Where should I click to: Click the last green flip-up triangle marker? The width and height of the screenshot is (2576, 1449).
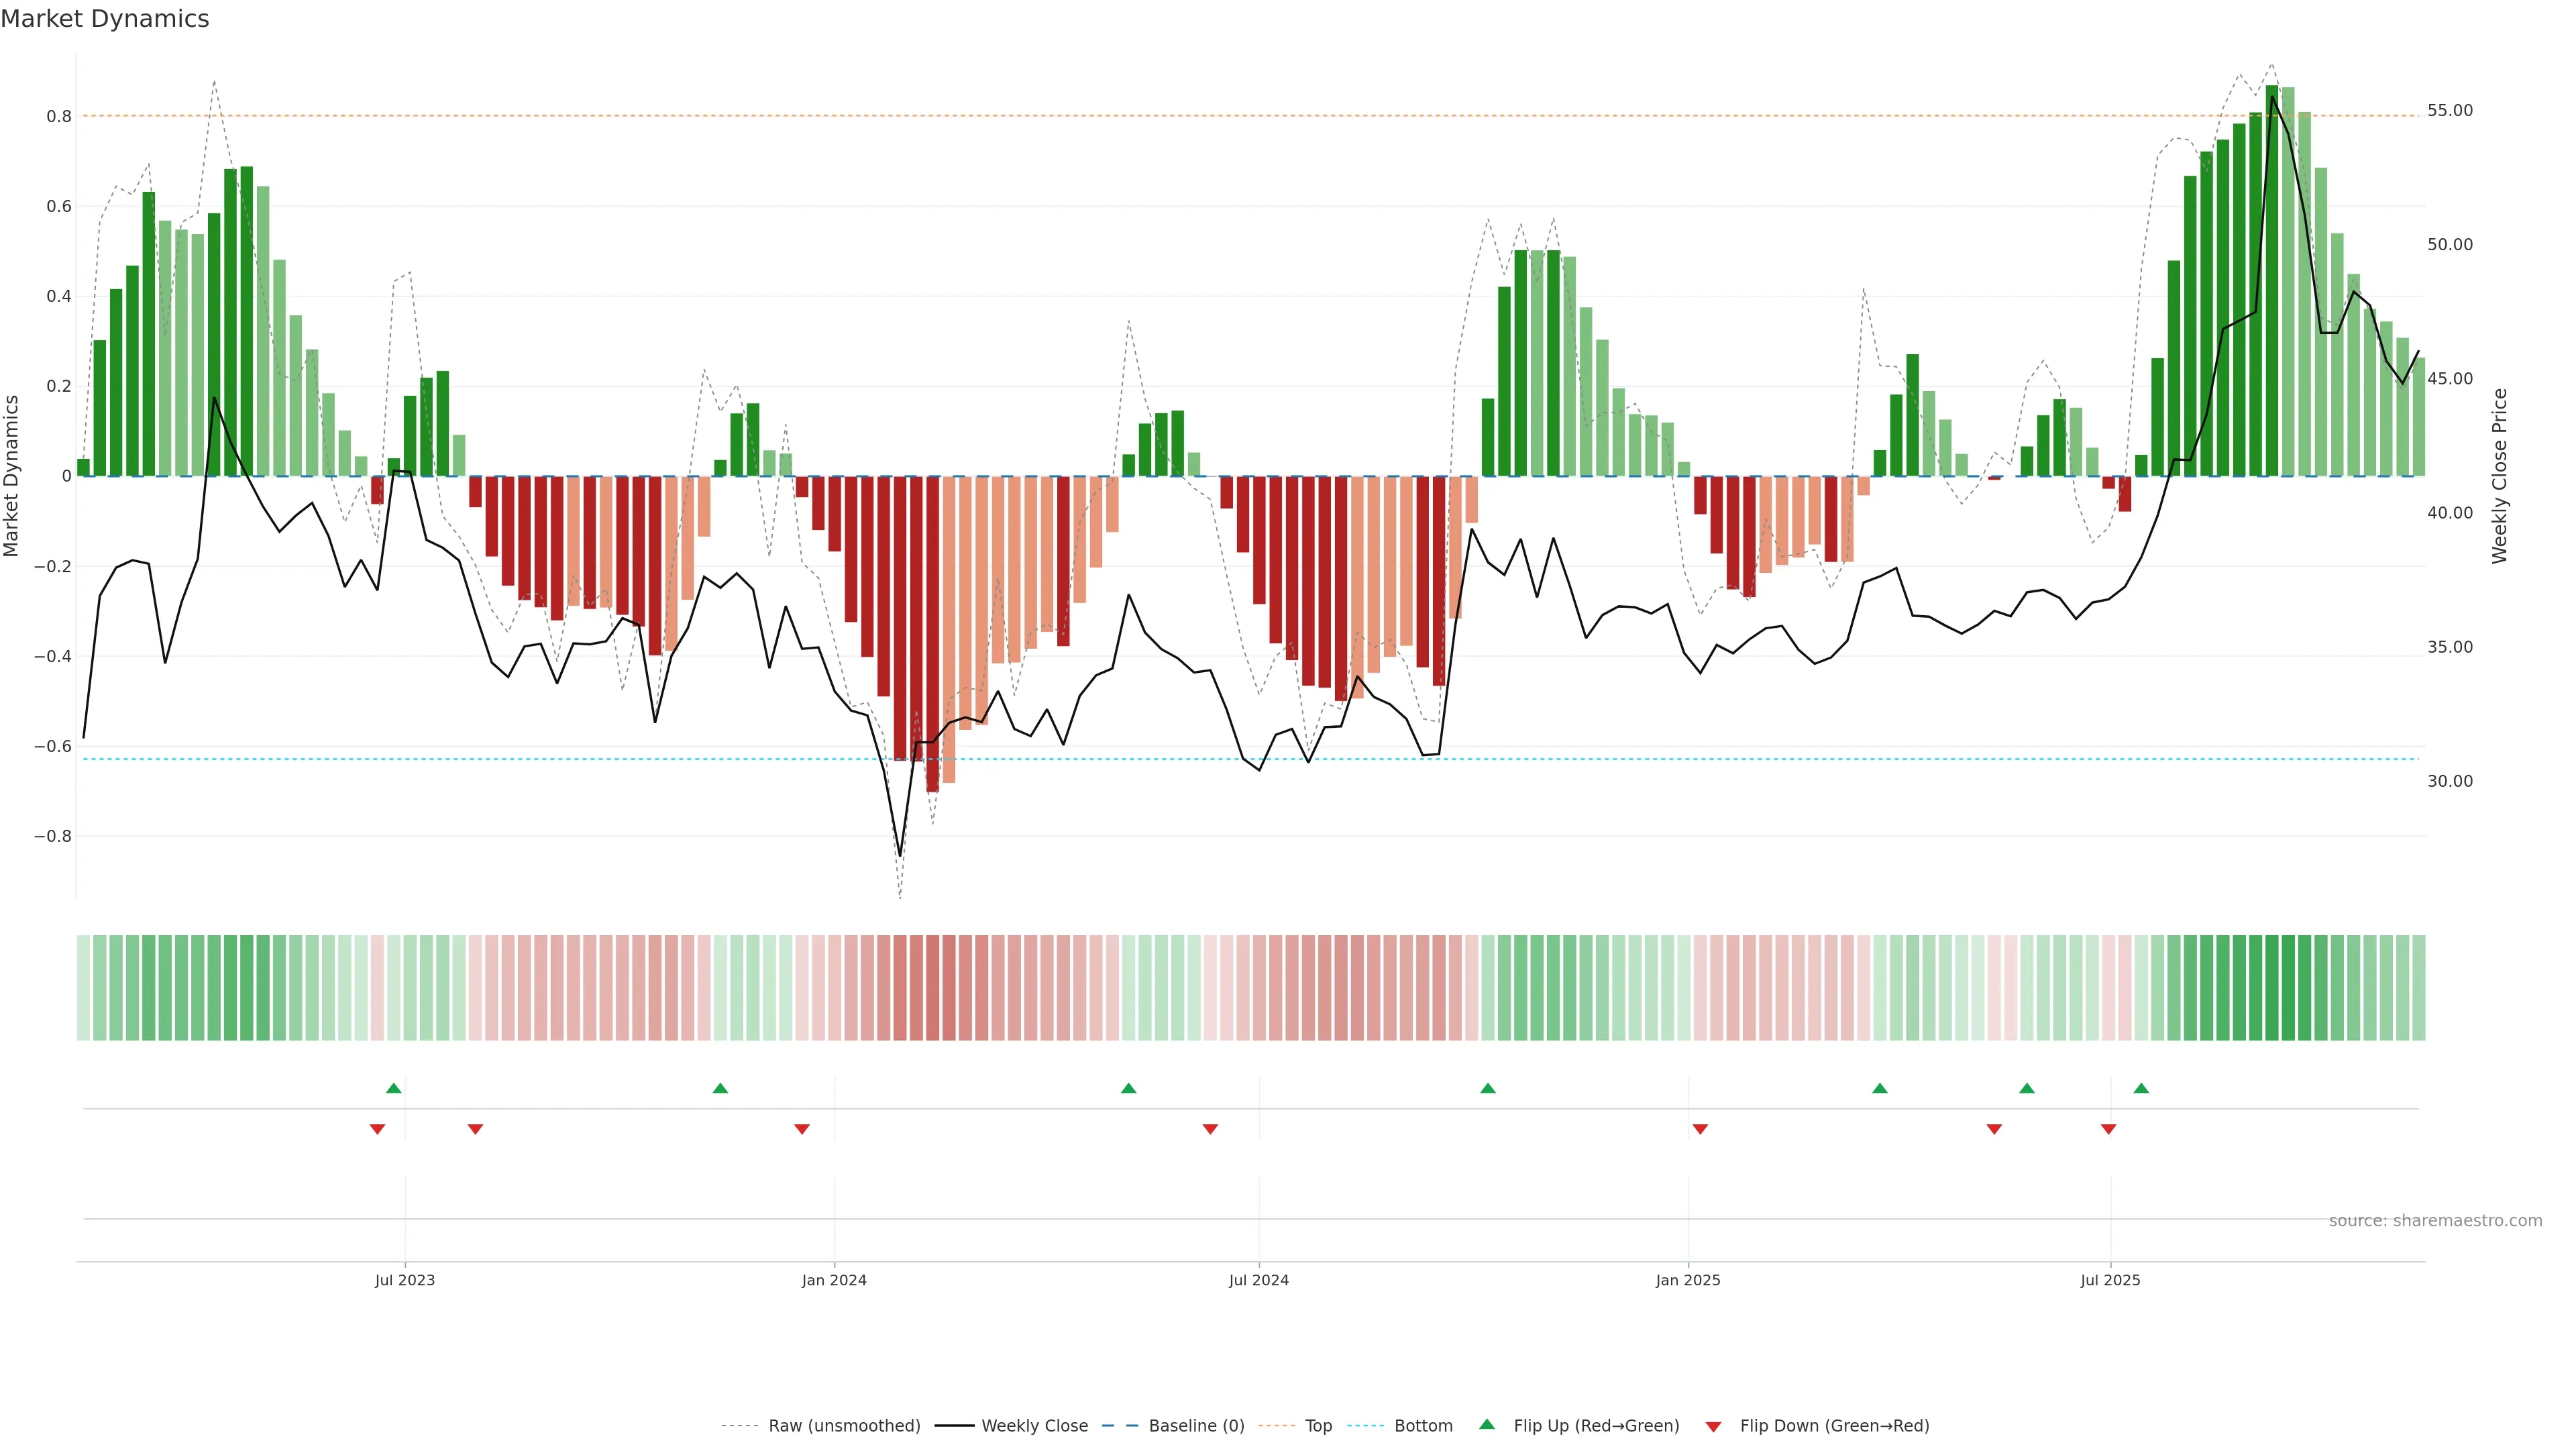point(2141,1088)
